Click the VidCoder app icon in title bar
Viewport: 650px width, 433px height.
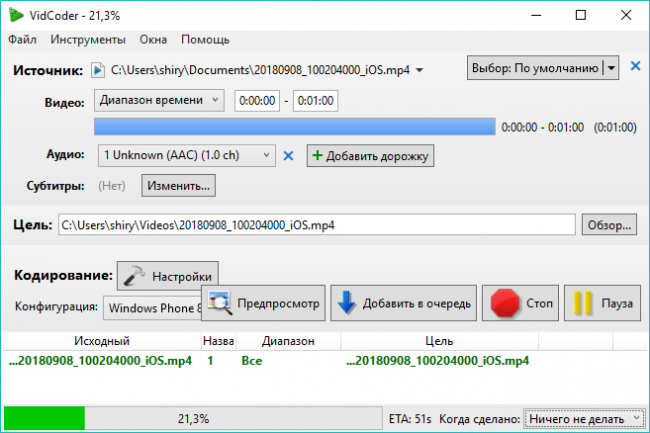pyautogui.click(x=16, y=15)
